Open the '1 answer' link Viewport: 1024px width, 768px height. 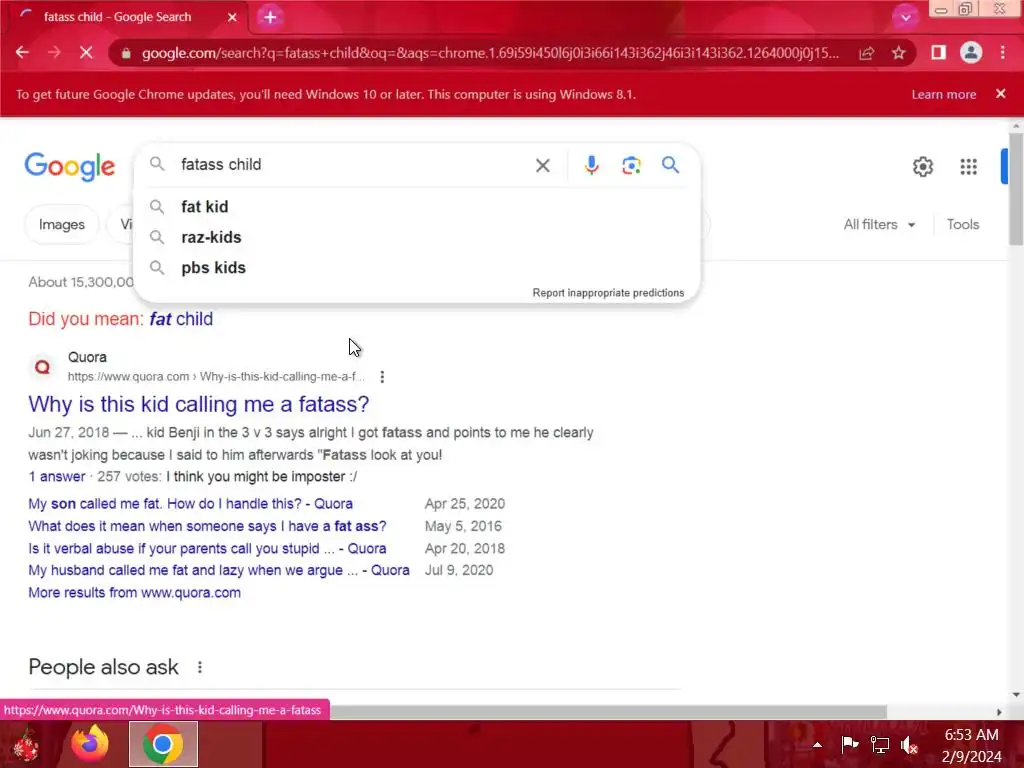tap(57, 477)
